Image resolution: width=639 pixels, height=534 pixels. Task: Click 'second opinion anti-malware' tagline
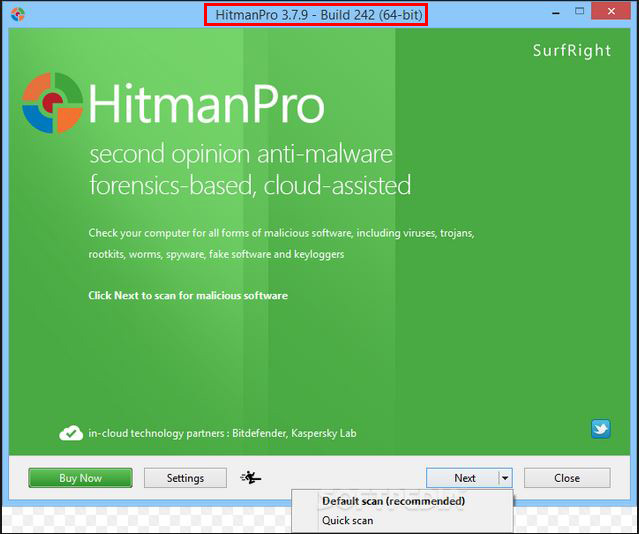point(241,154)
